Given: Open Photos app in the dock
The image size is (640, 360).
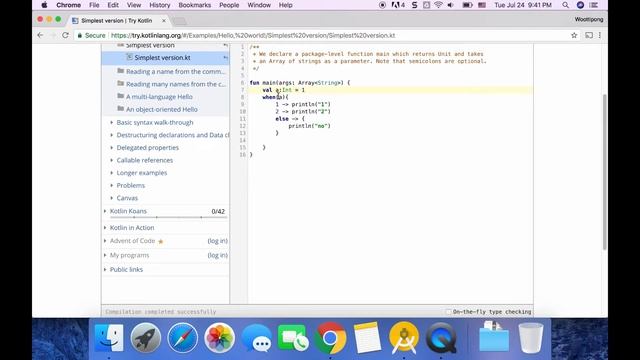Looking at the screenshot, I should pos(219,338).
